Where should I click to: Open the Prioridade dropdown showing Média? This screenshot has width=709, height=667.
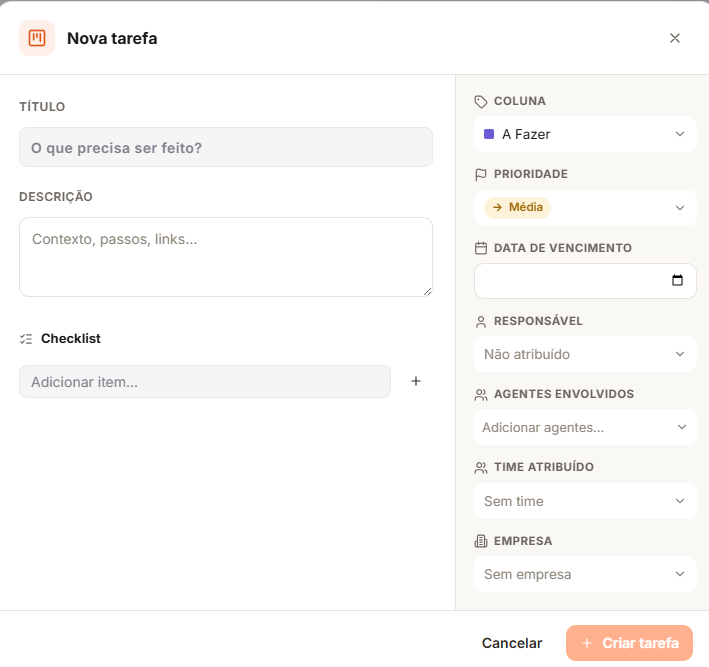coord(585,208)
